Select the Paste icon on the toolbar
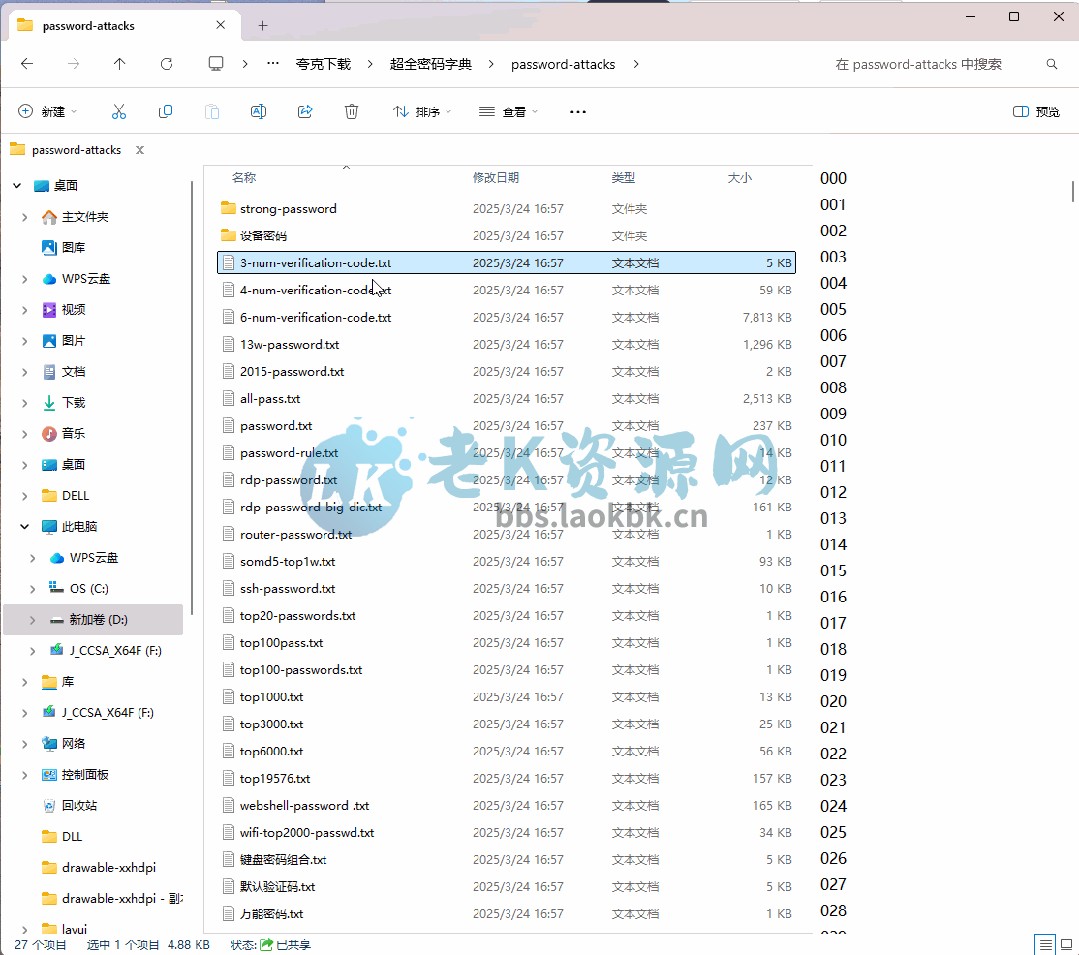 pos(212,111)
